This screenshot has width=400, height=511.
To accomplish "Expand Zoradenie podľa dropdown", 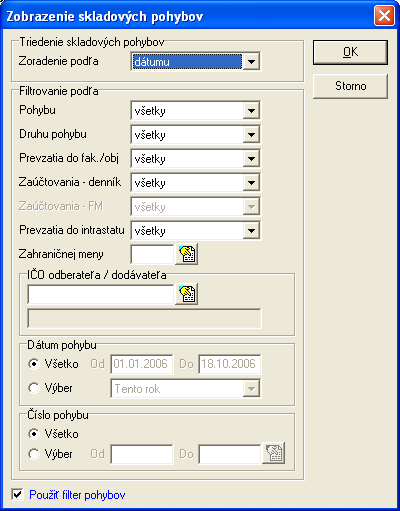I will 251,62.
